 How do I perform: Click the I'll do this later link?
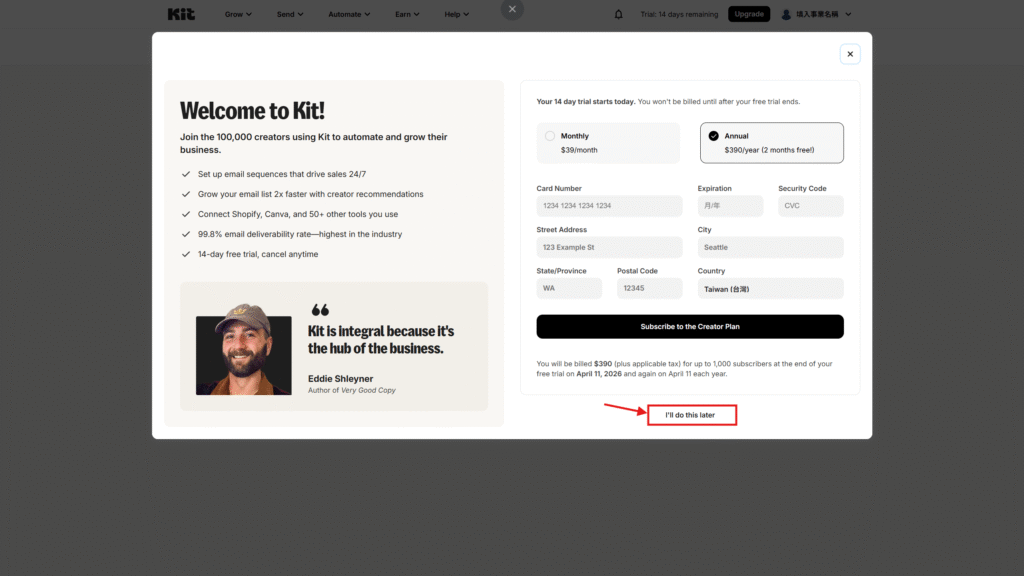pos(691,415)
